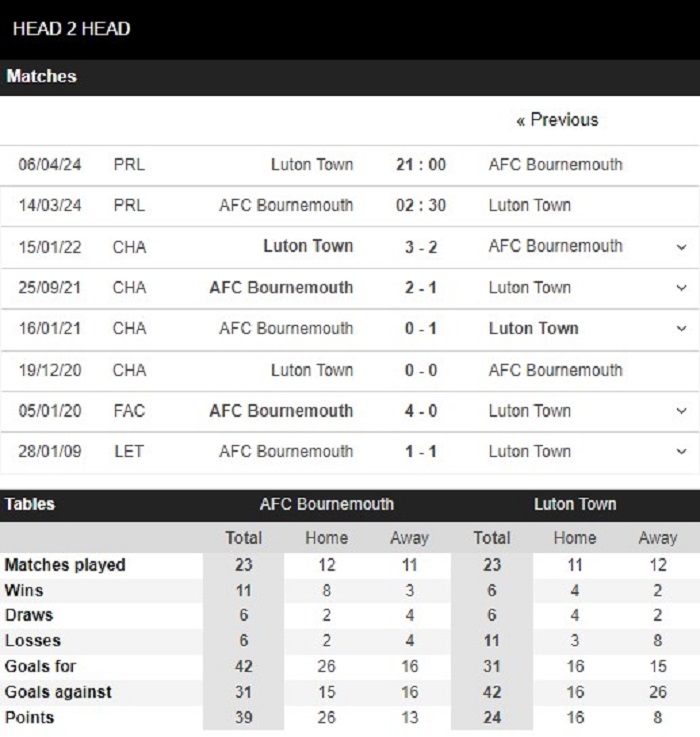Click the 02 : 30 kickoff time
Image resolution: width=700 pixels, height=737 pixels.
(421, 205)
